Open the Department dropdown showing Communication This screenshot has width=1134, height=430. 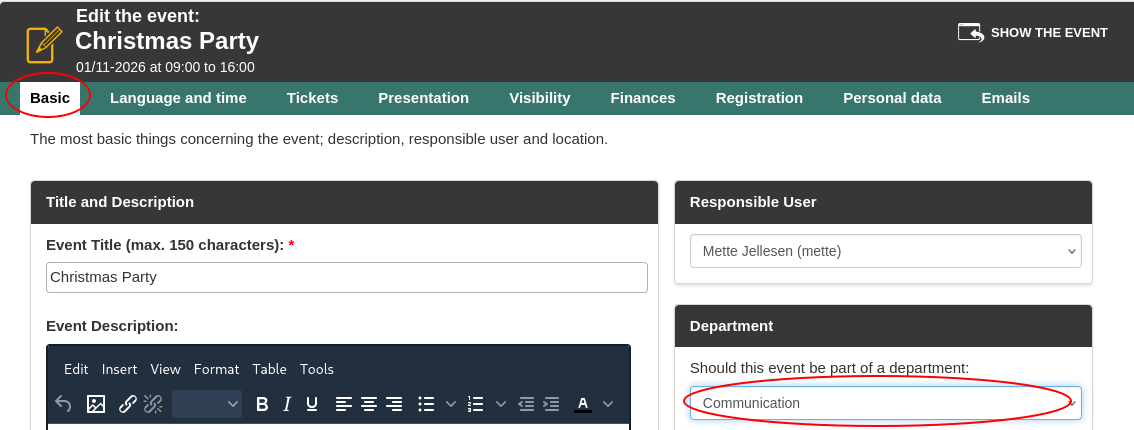(885, 403)
